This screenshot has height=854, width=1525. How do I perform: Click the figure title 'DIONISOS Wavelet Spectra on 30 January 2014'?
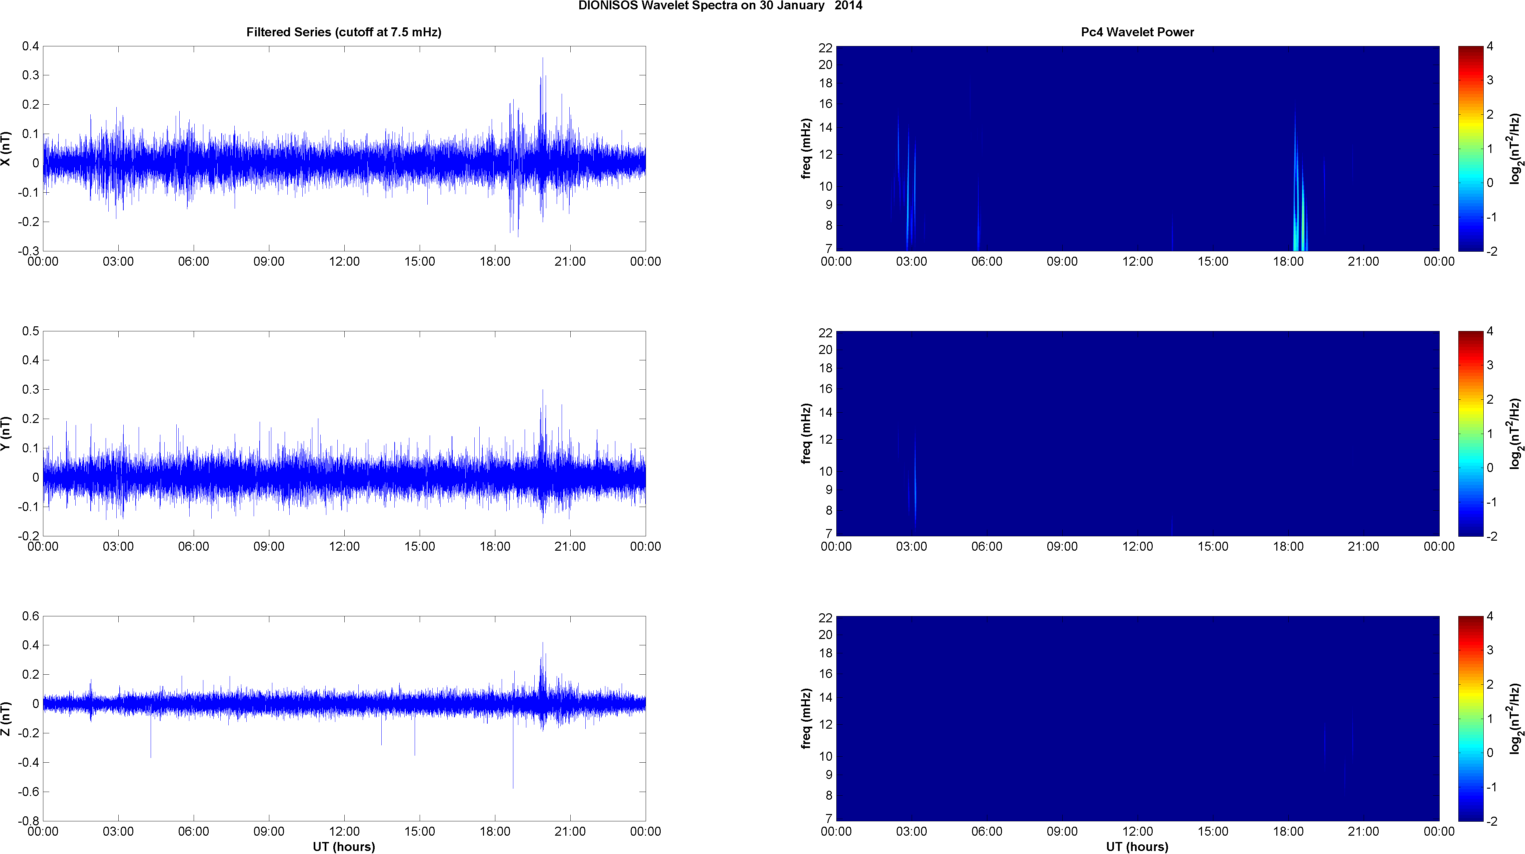click(720, 6)
